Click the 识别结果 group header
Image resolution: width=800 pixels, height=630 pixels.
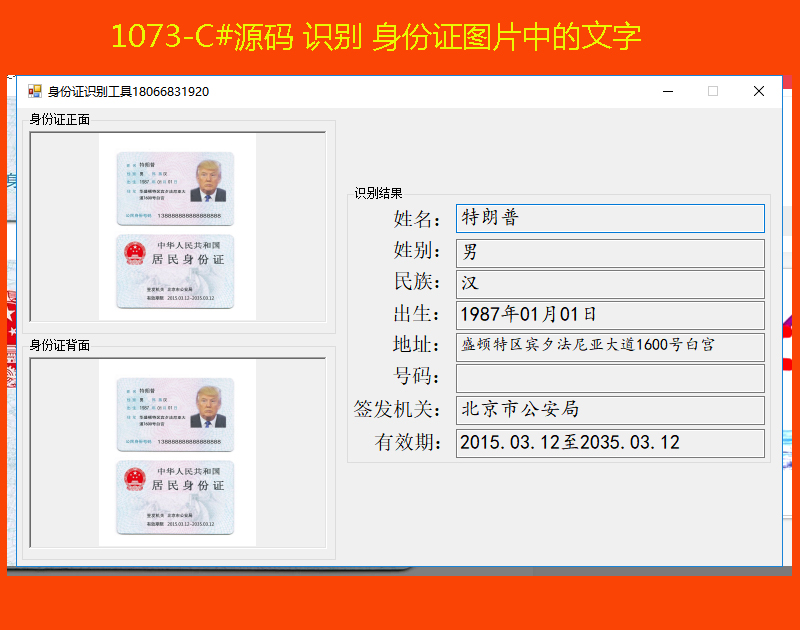[379, 193]
